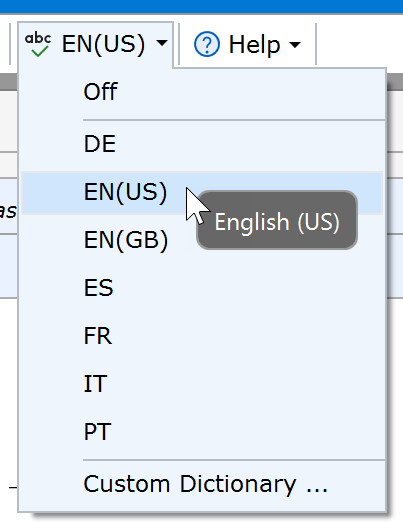Click the abc spellcheck checkmark icon

38,44
